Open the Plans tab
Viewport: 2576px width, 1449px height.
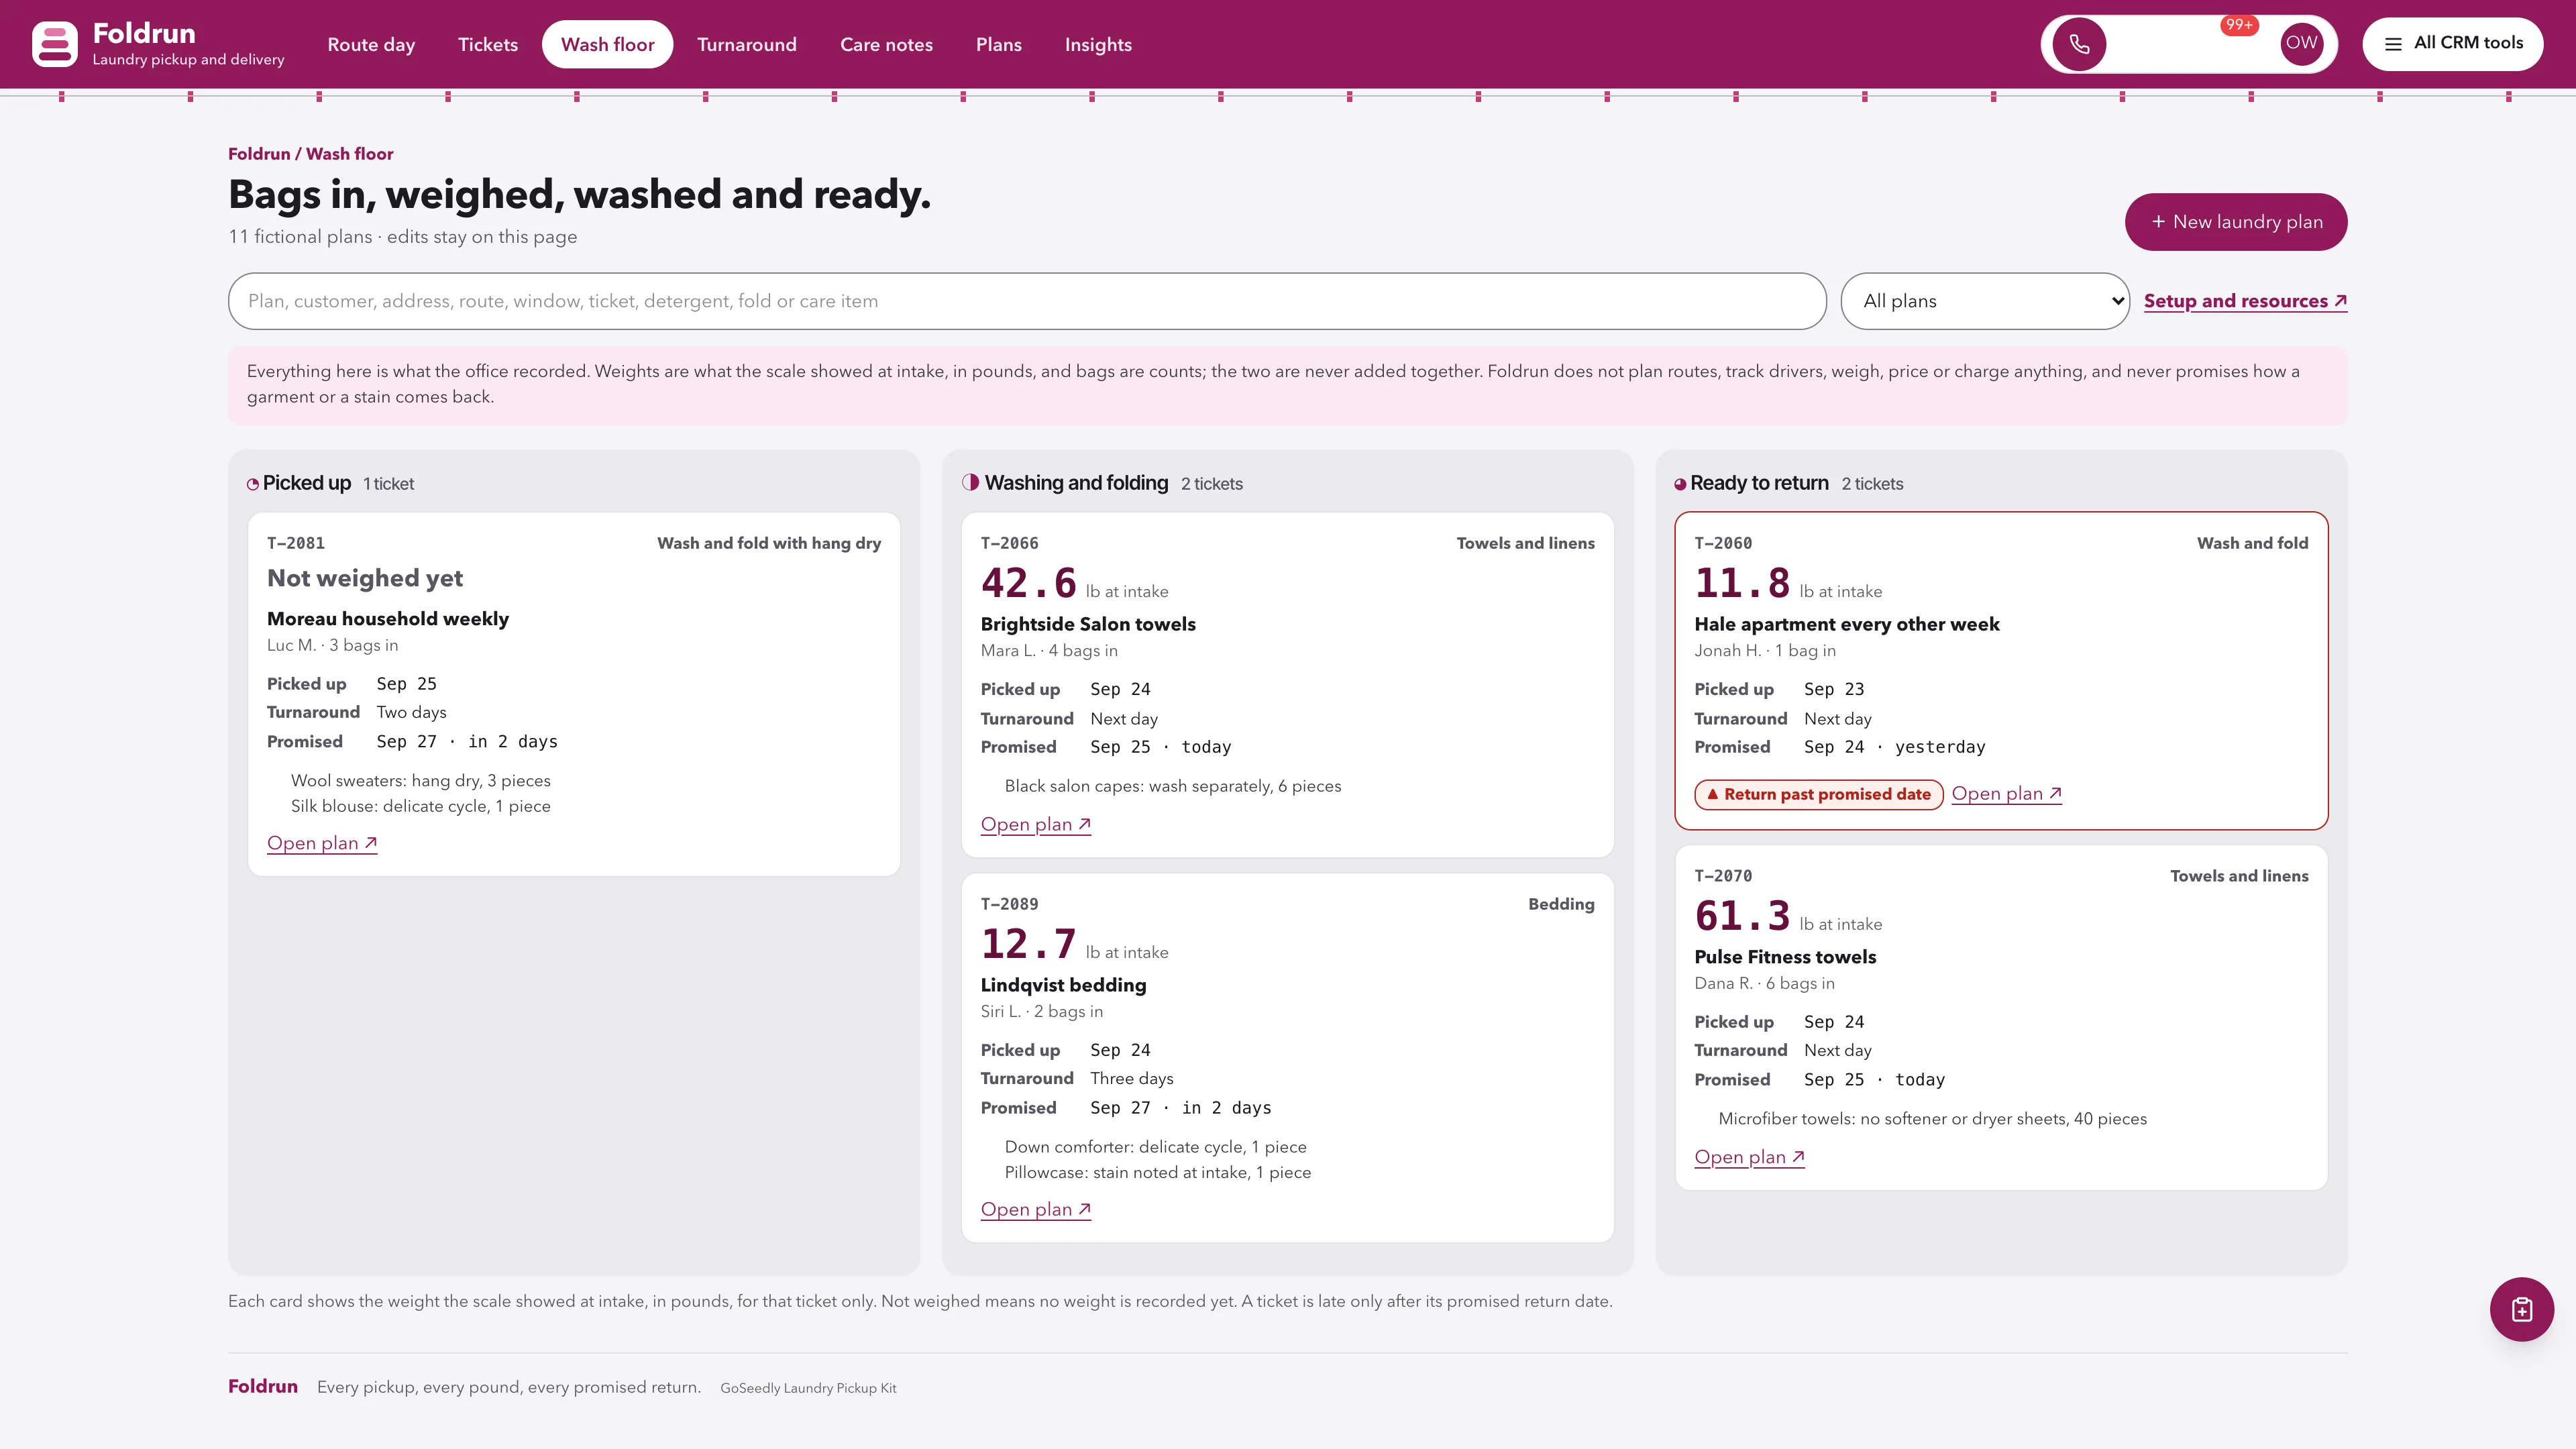(x=999, y=44)
